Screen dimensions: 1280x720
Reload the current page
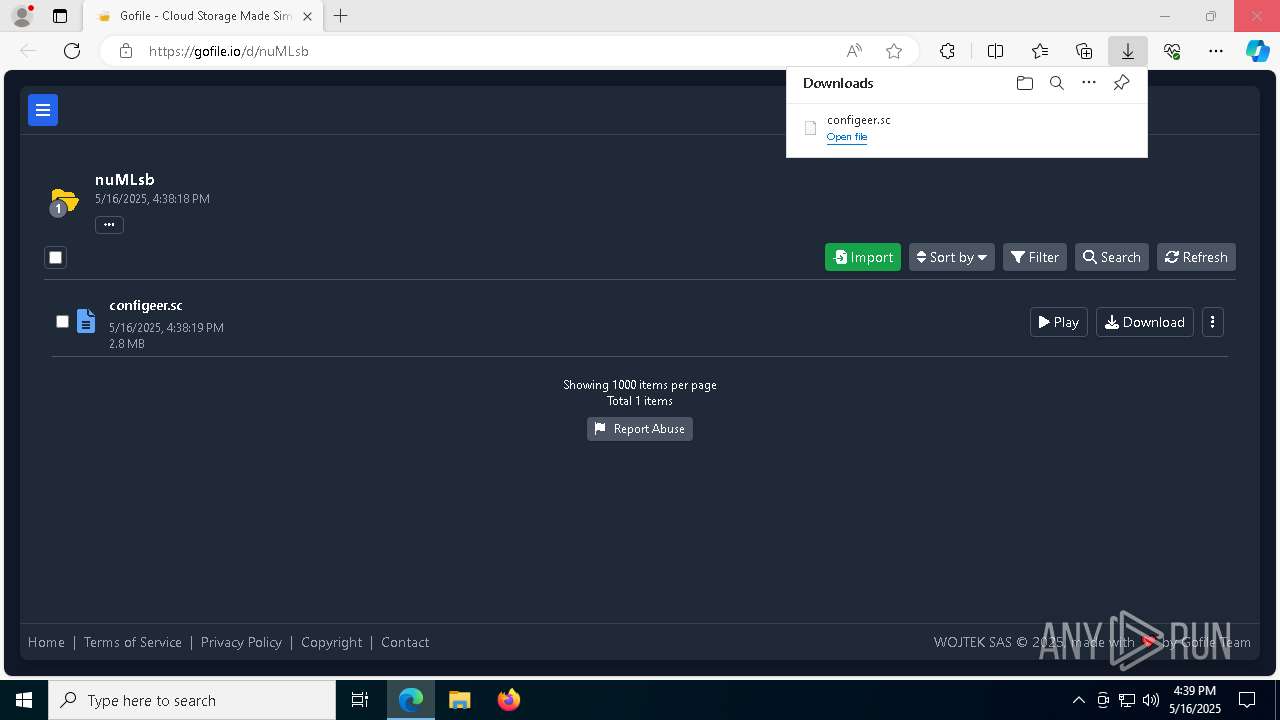coord(72,51)
